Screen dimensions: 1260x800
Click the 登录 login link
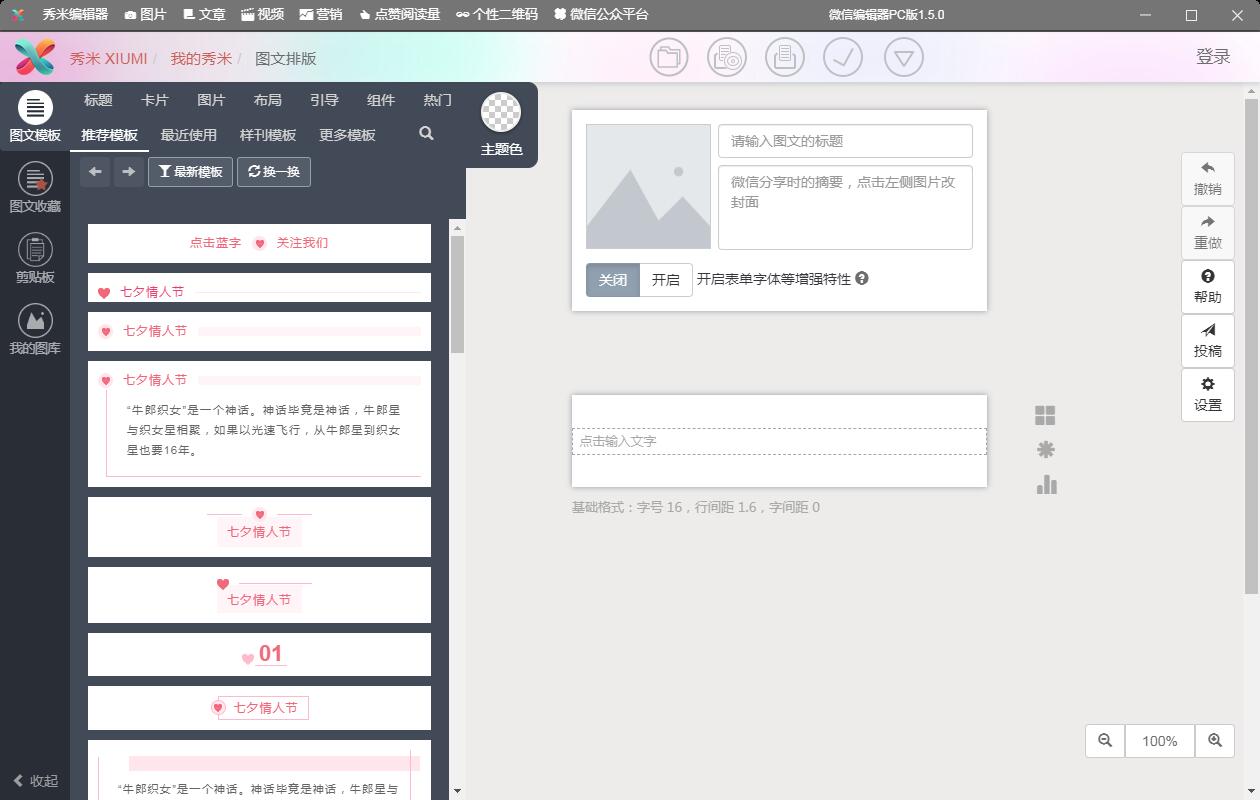1213,57
